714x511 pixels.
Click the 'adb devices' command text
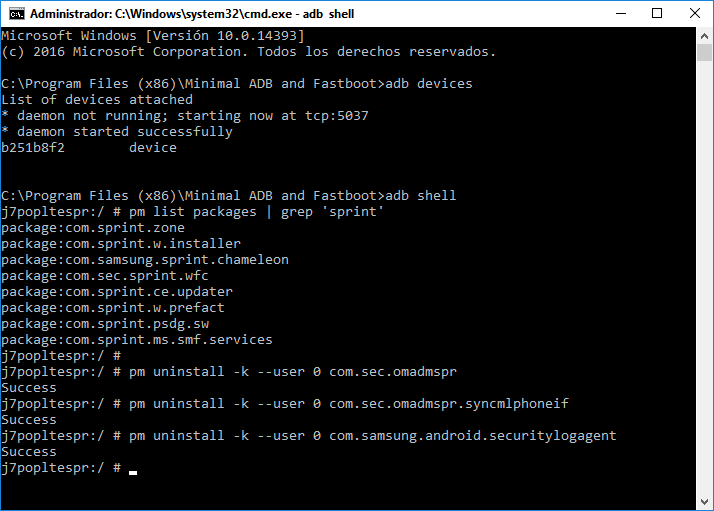[x=428, y=84]
